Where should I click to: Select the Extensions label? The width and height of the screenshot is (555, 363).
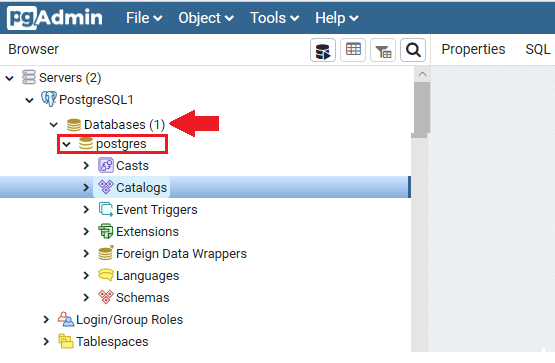pyautogui.click(x=147, y=232)
